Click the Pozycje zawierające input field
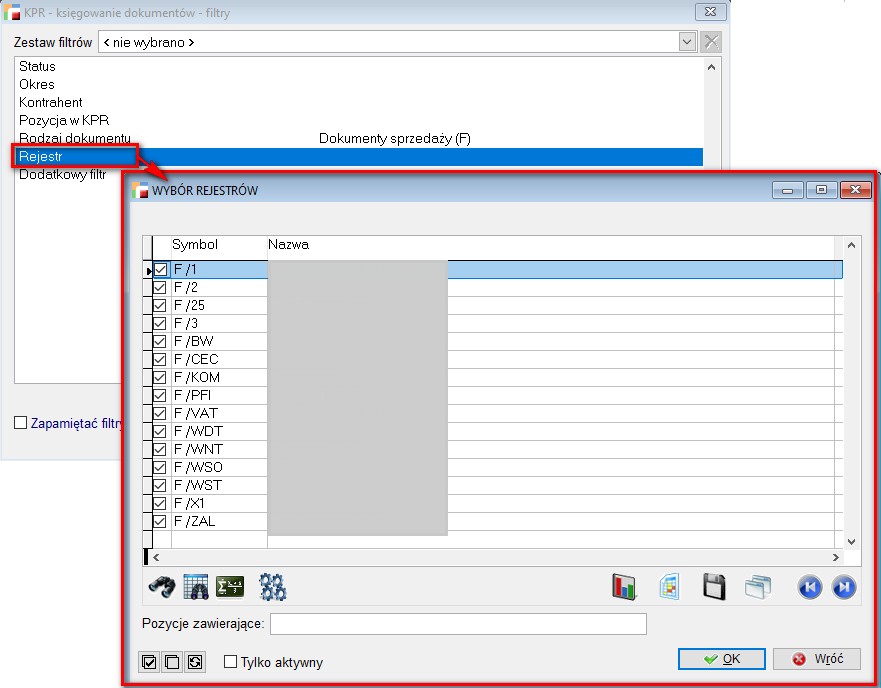 click(x=458, y=624)
